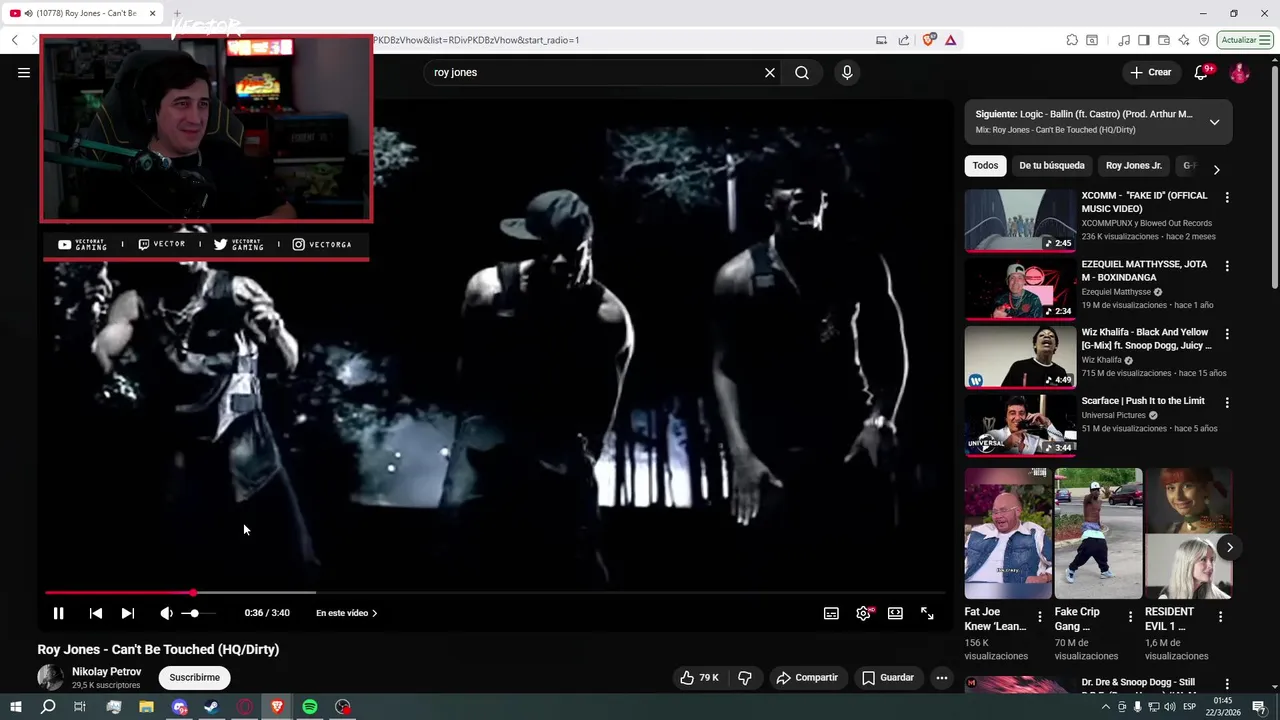1280x720 pixels.
Task: Open Nikolay Petrov channel link
Action: [106, 672]
